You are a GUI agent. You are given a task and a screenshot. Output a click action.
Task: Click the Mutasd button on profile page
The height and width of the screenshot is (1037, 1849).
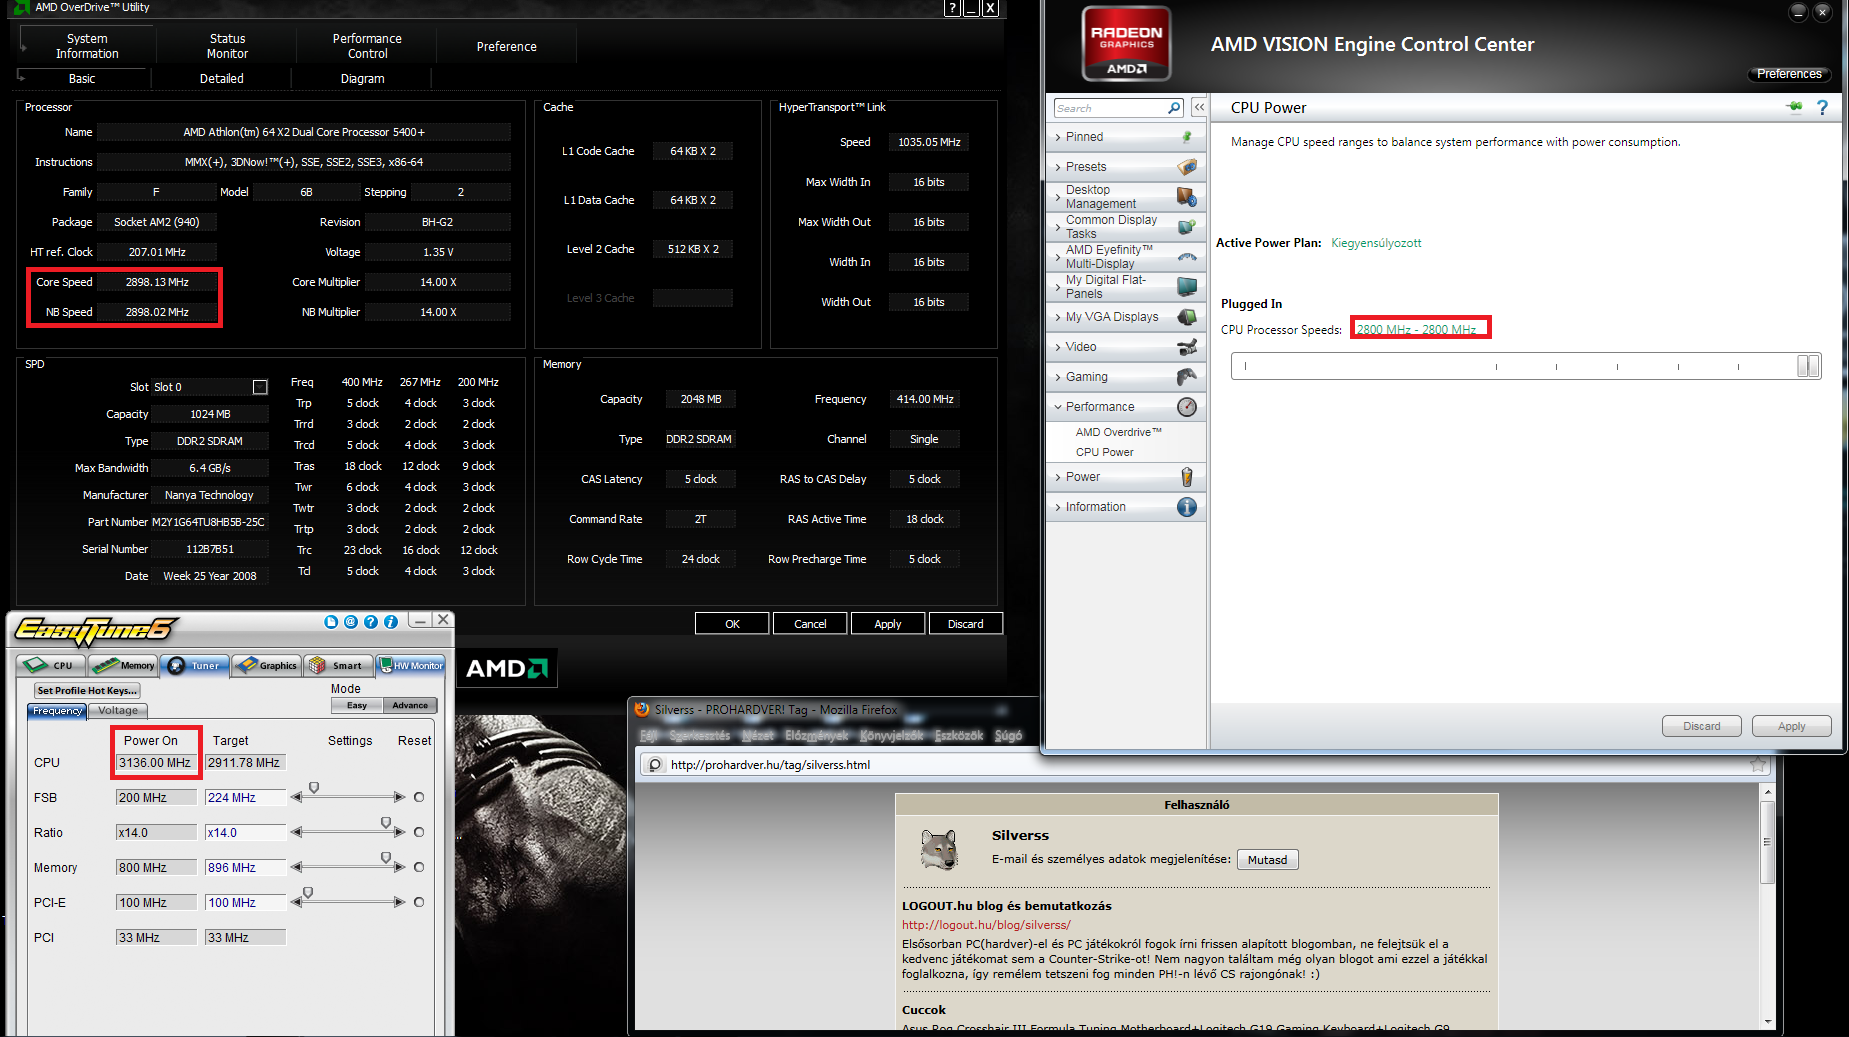click(x=1267, y=860)
